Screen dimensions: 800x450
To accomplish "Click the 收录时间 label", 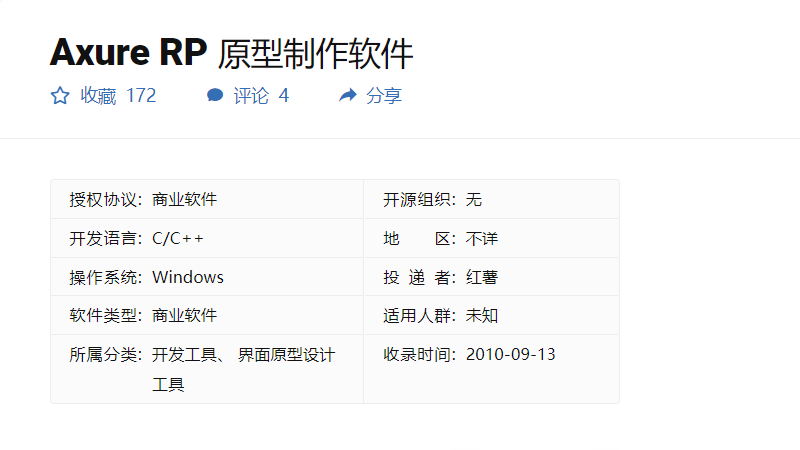I will click(419, 354).
